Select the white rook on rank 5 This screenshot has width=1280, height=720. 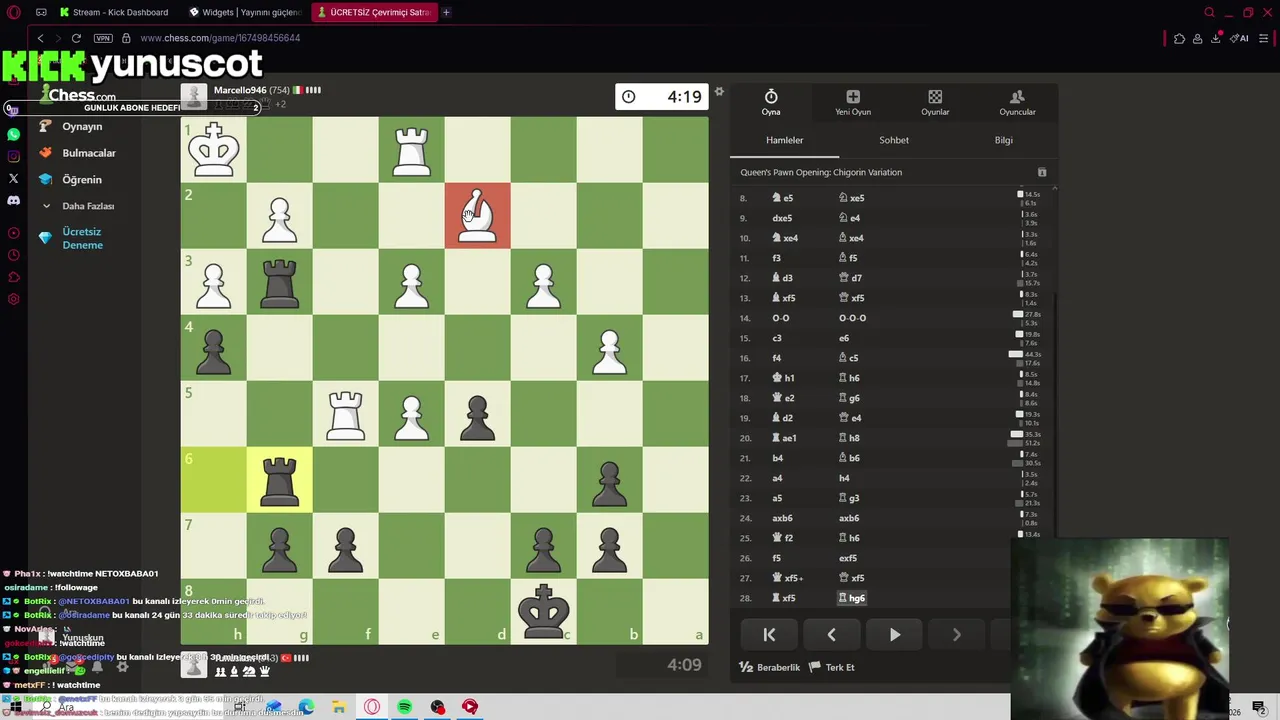345,413
